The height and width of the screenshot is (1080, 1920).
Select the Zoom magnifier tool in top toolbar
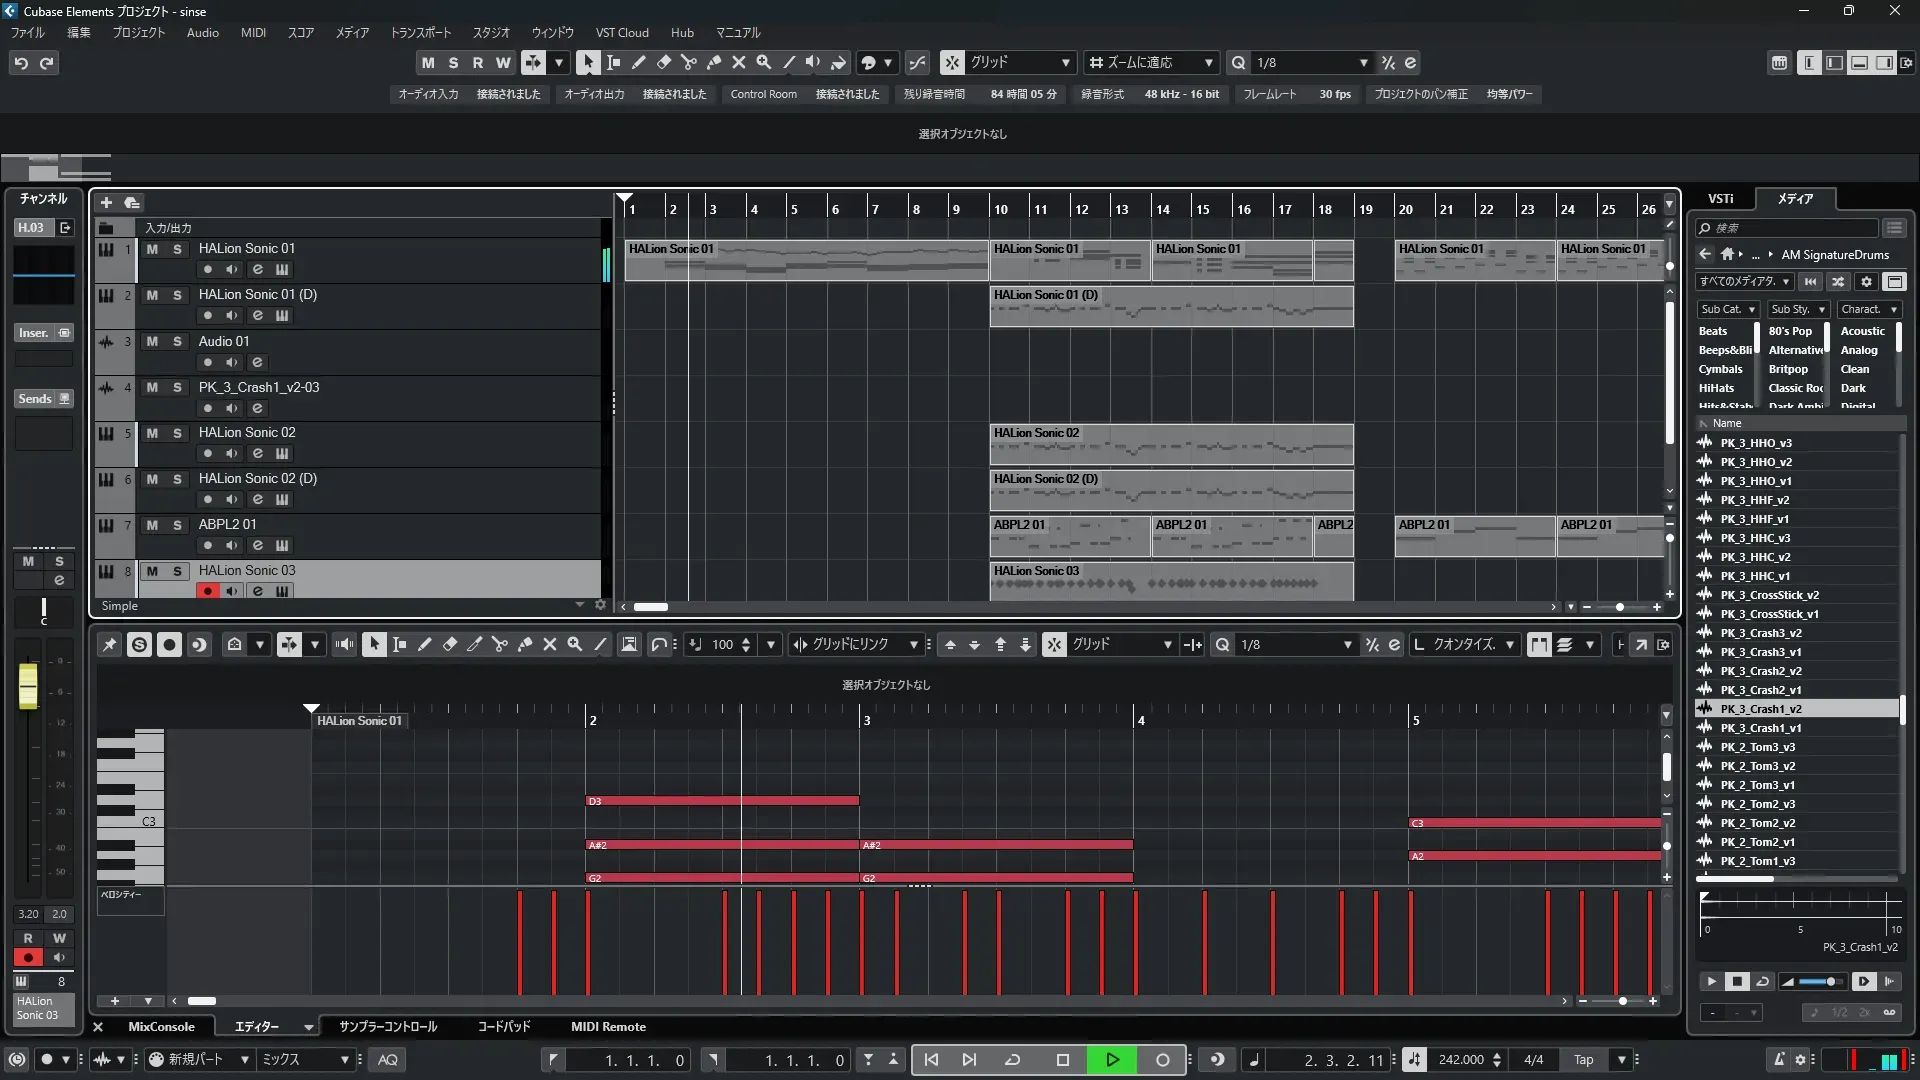(764, 63)
